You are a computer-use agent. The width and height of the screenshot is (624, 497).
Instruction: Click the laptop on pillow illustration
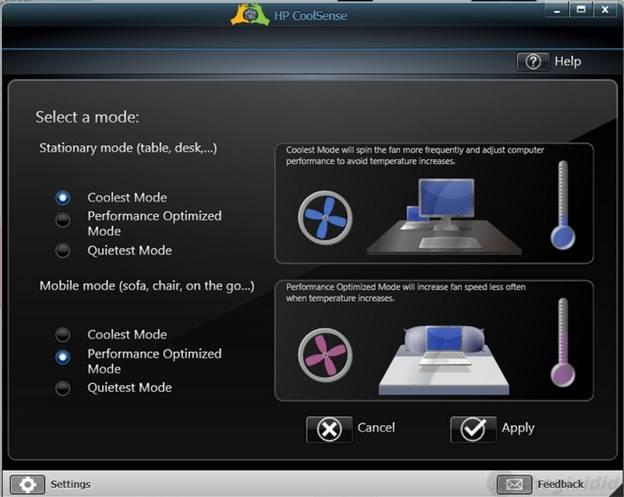444,360
